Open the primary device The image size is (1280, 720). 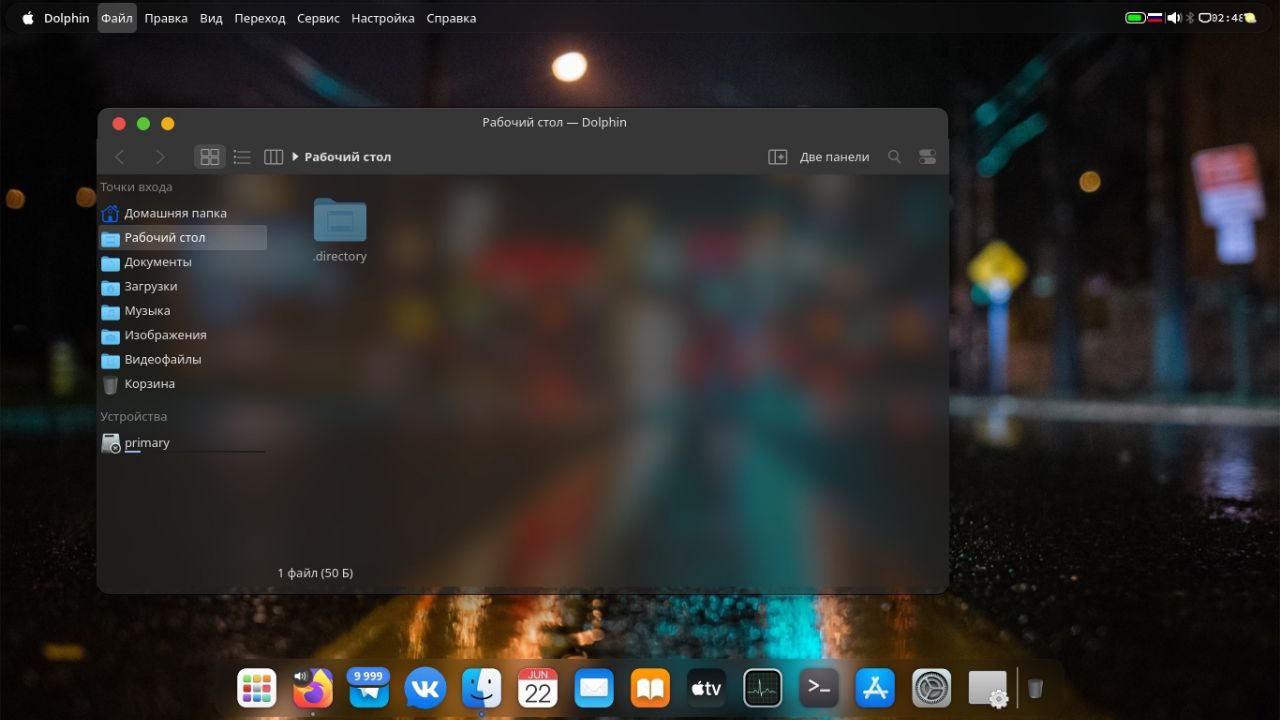tap(183, 443)
